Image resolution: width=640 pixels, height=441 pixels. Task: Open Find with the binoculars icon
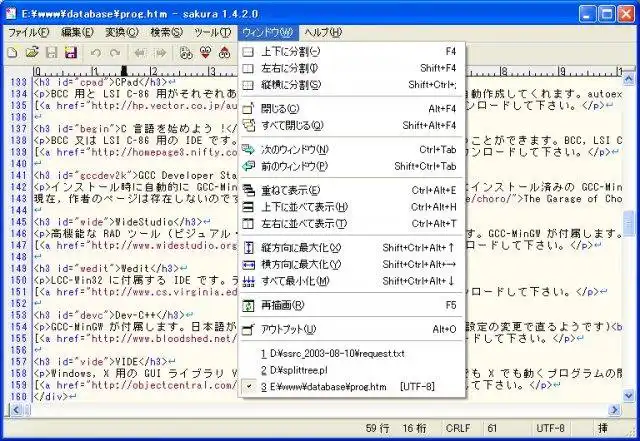click(x=186, y=53)
